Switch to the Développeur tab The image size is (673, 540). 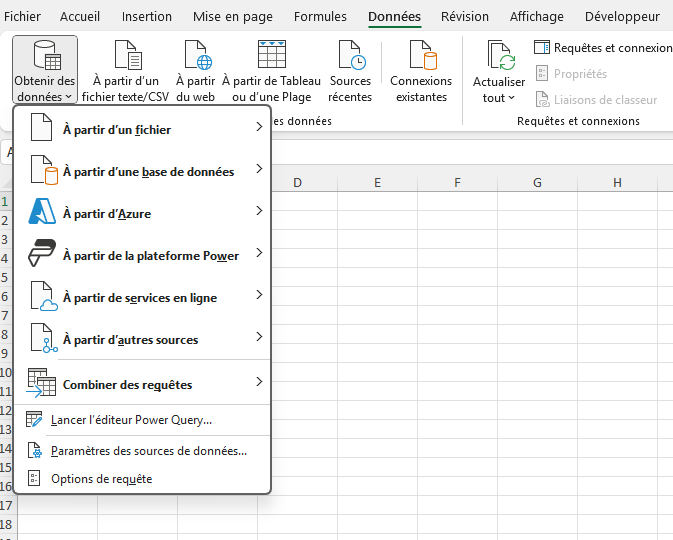tap(622, 16)
